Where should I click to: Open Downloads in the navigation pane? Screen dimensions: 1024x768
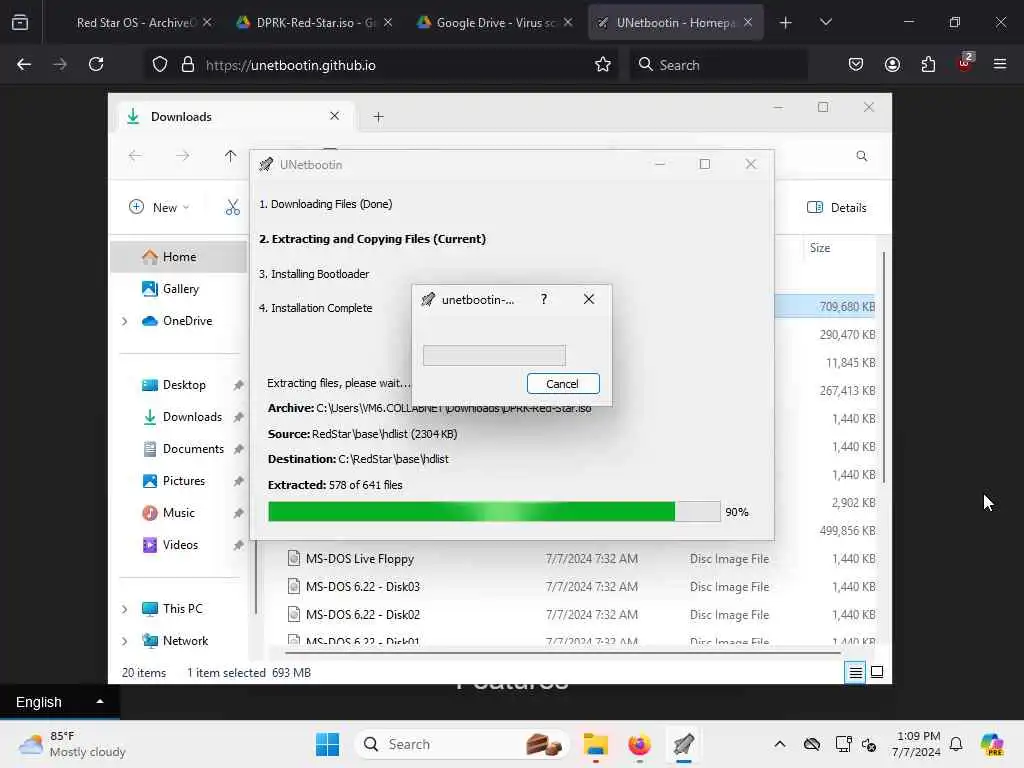point(192,417)
